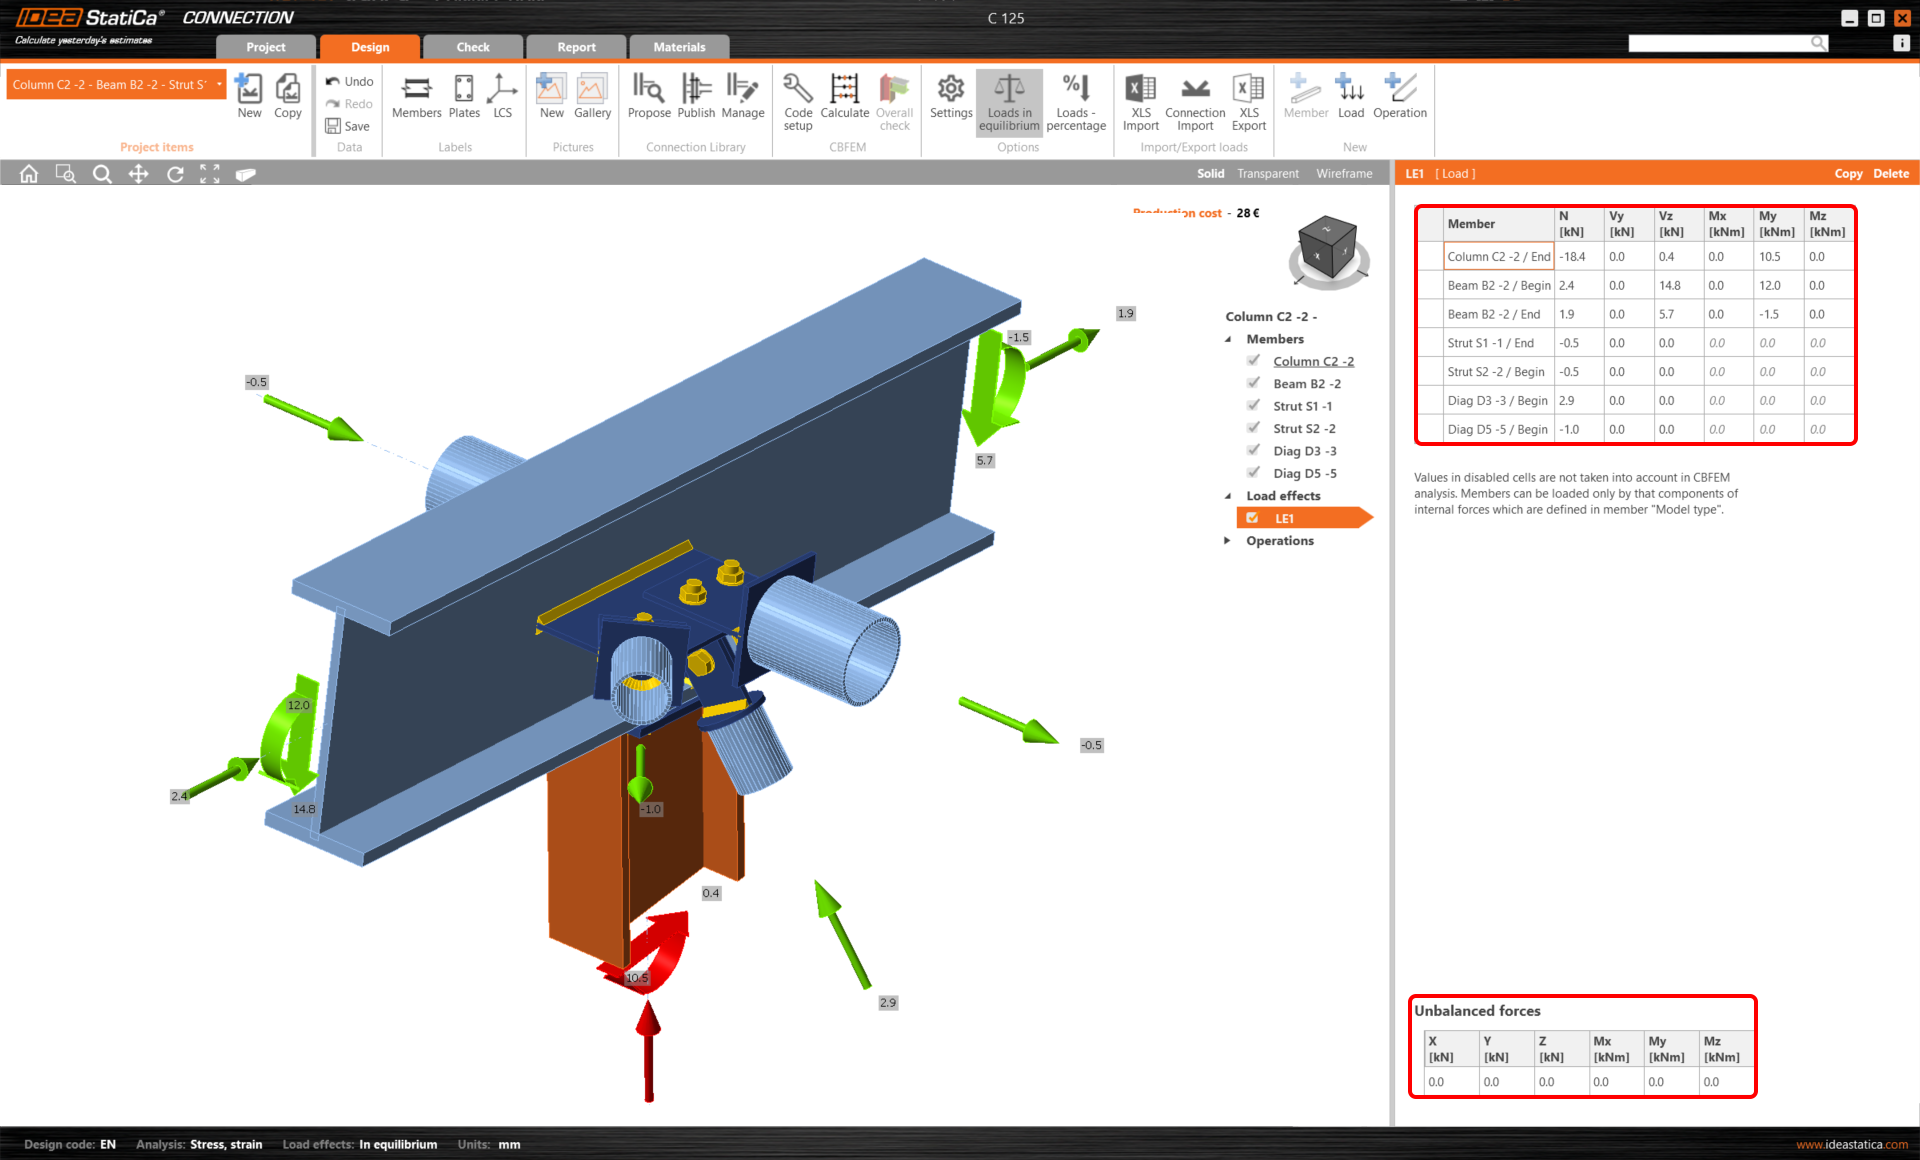Image resolution: width=1920 pixels, height=1160 pixels.
Task: Click the home view icon
Action: 29,174
